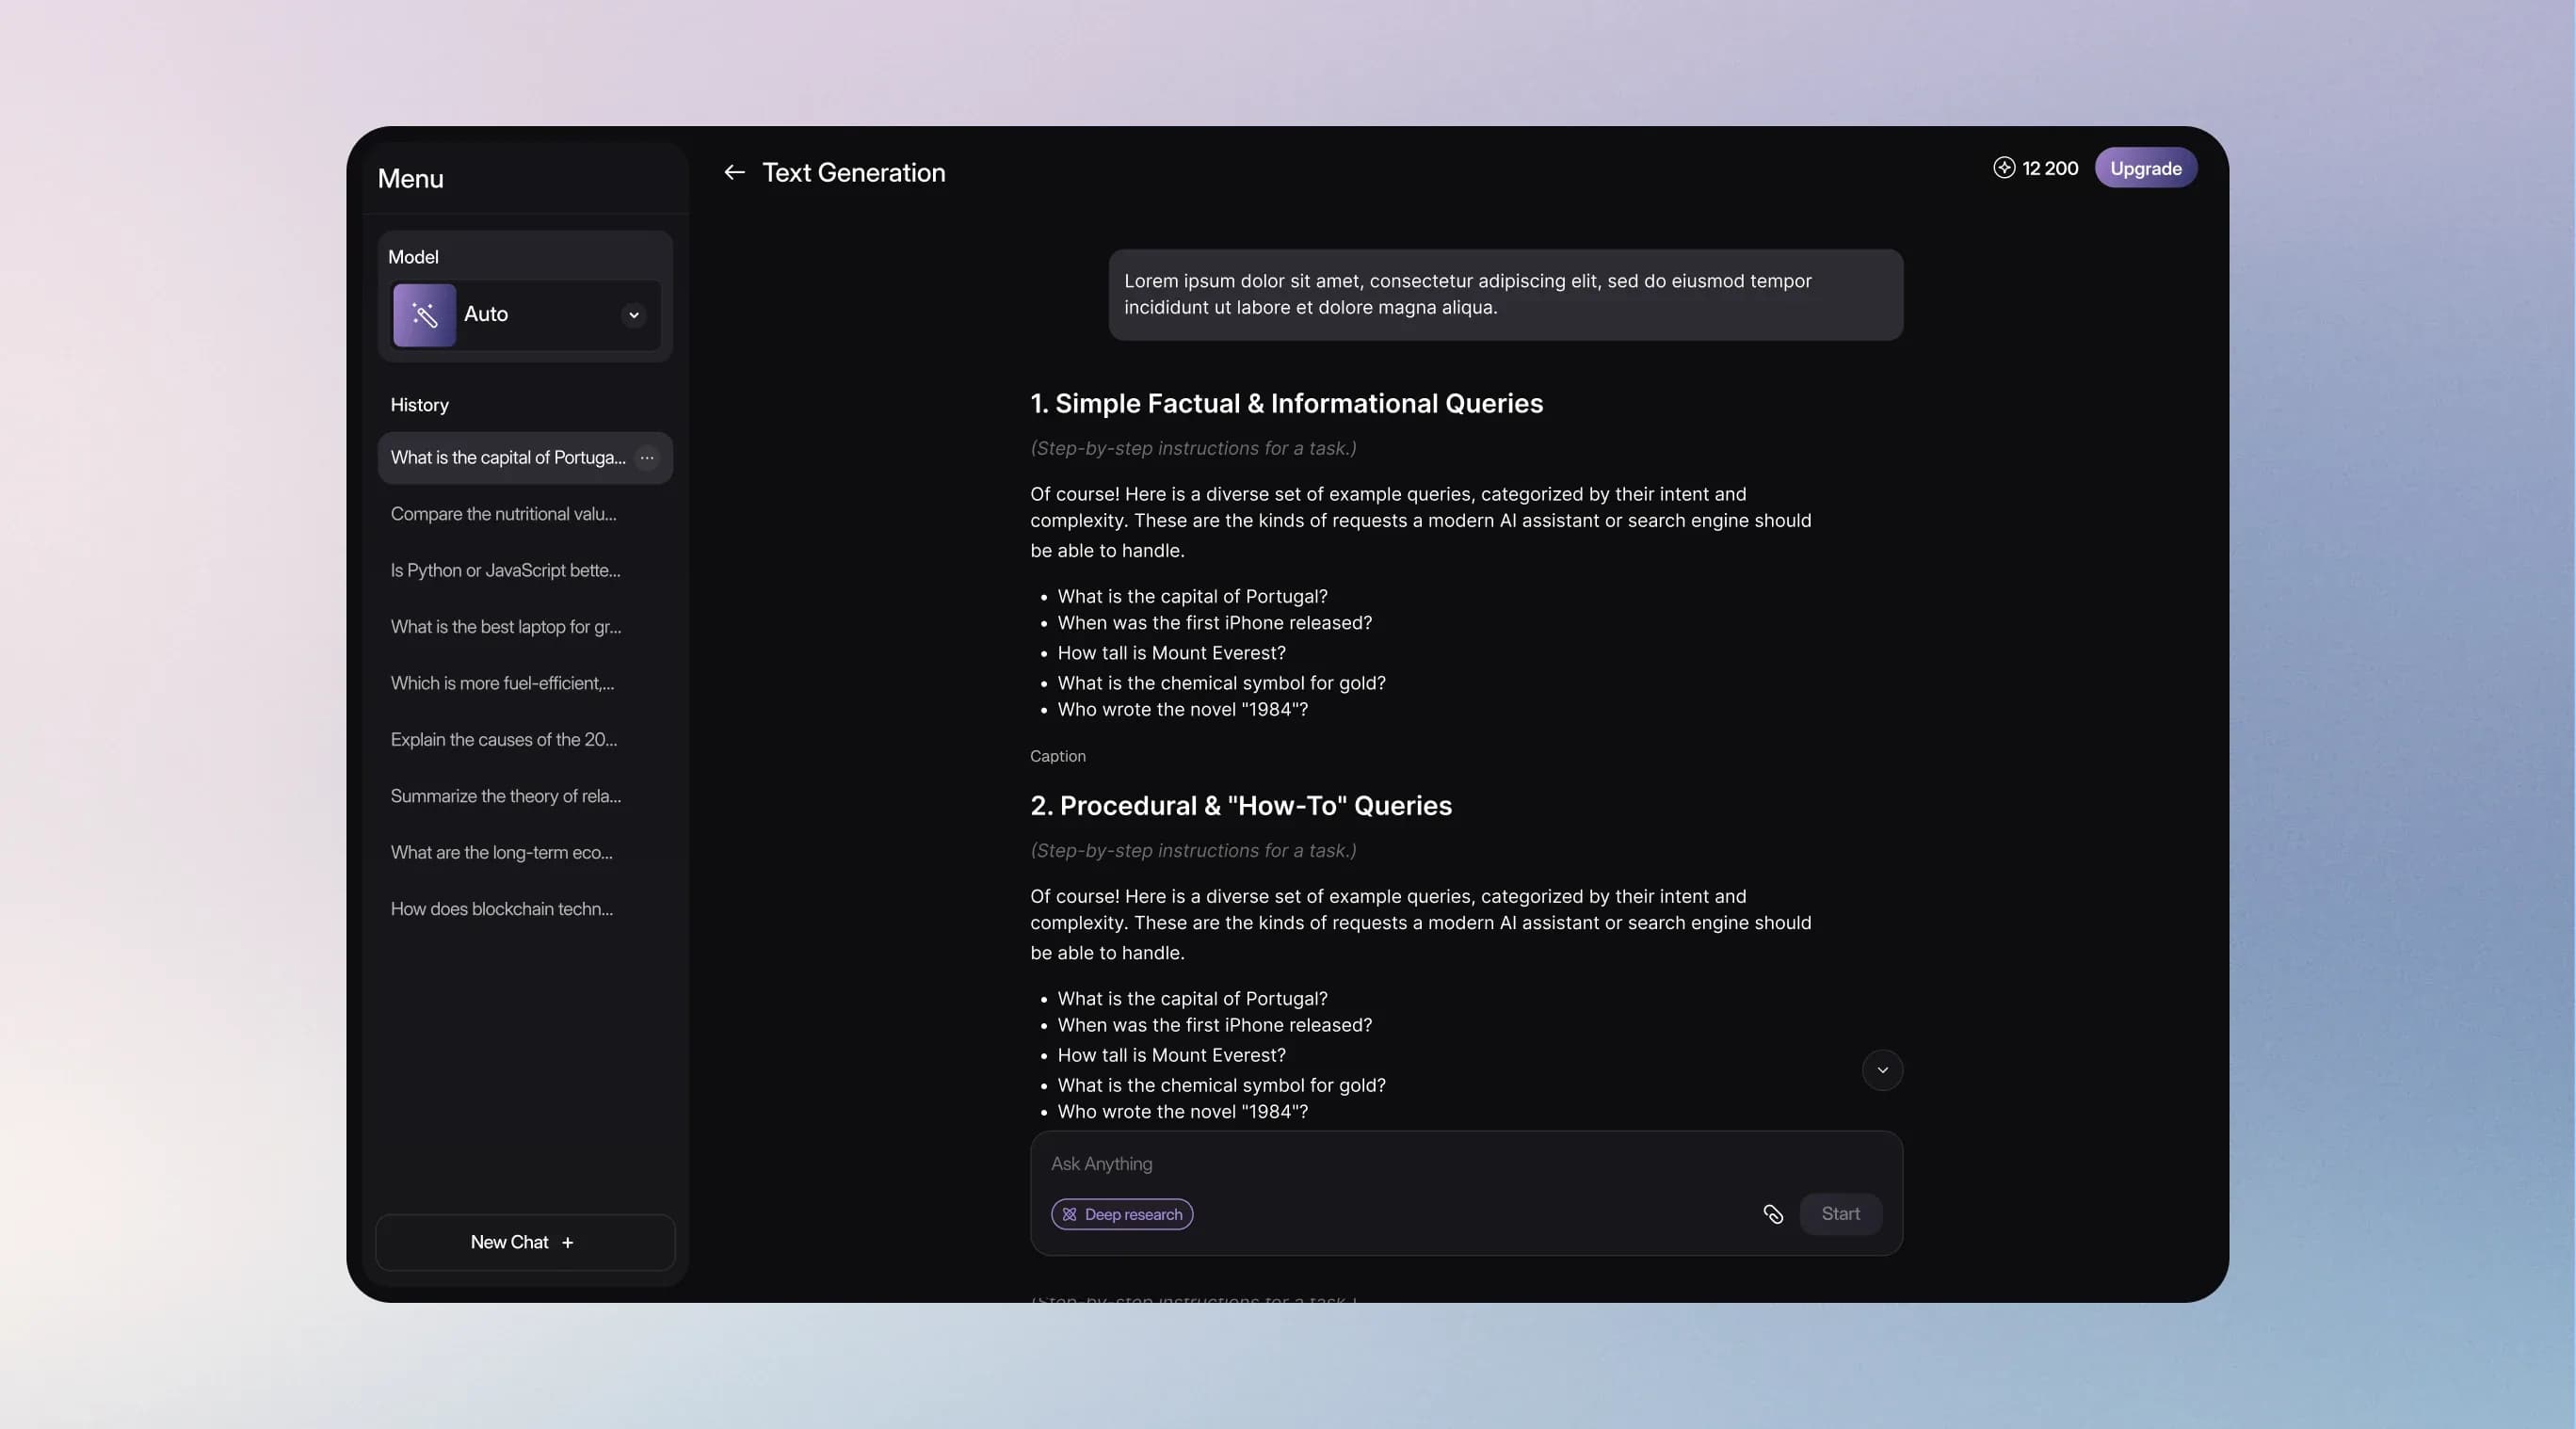2576x1429 pixels.
Task: Click heading "1. Simple Factual & Informational Queries"
Action: pyautogui.click(x=1286, y=403)
